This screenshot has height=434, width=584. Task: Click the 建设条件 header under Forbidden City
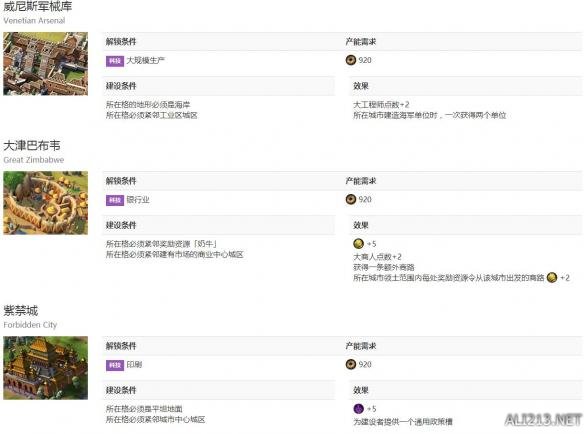(x=121, y=390)
